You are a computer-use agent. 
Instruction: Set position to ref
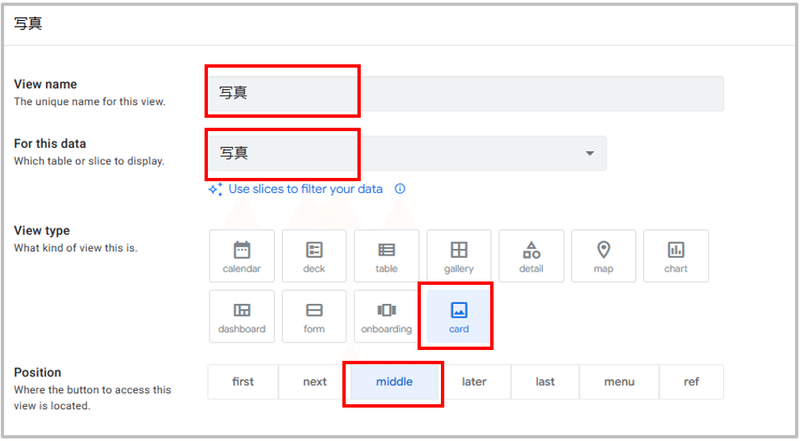691,382
